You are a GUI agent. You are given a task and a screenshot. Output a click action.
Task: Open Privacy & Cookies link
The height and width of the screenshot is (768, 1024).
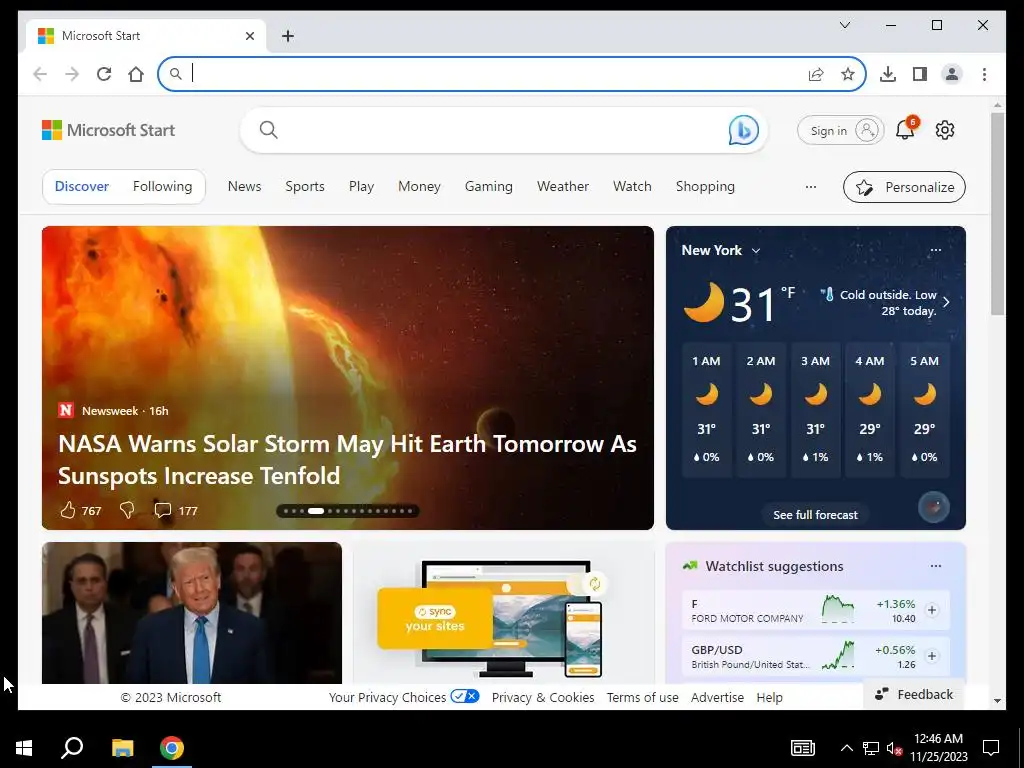pyautogui.click(x=543, y=697)
